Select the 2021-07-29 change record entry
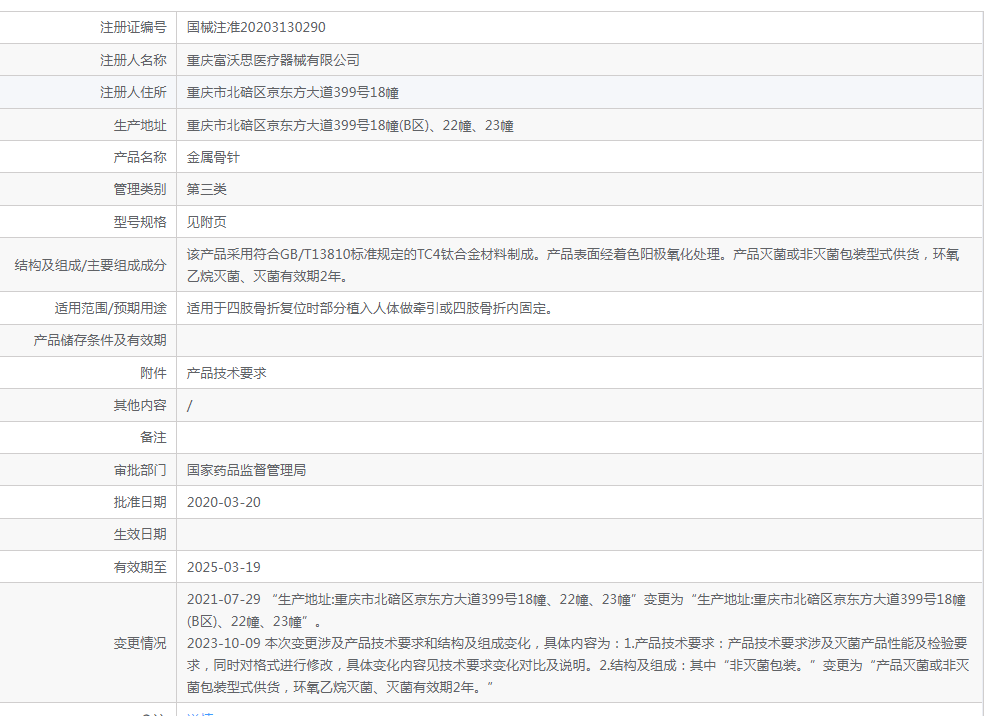 tap(576, 610)
